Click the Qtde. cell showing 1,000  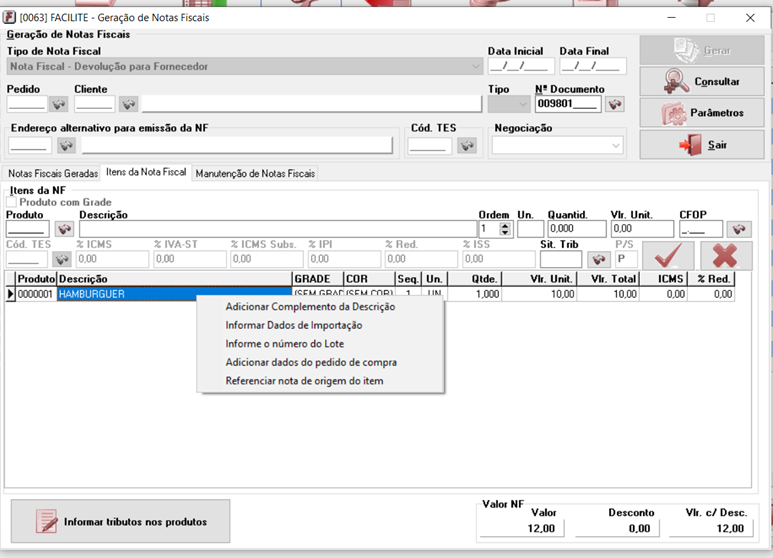click(475, 294)
